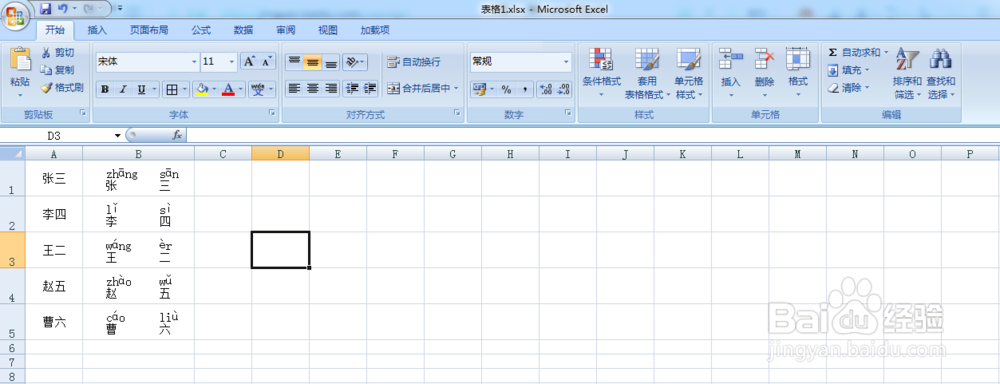Click the Delete cells (删除) icon
Viewport: 1000px width, 384px height.
pos(764,60)
